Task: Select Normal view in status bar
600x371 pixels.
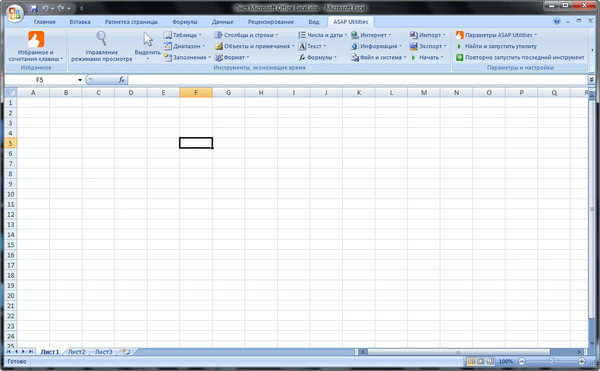Action: [x=471, y=361]
